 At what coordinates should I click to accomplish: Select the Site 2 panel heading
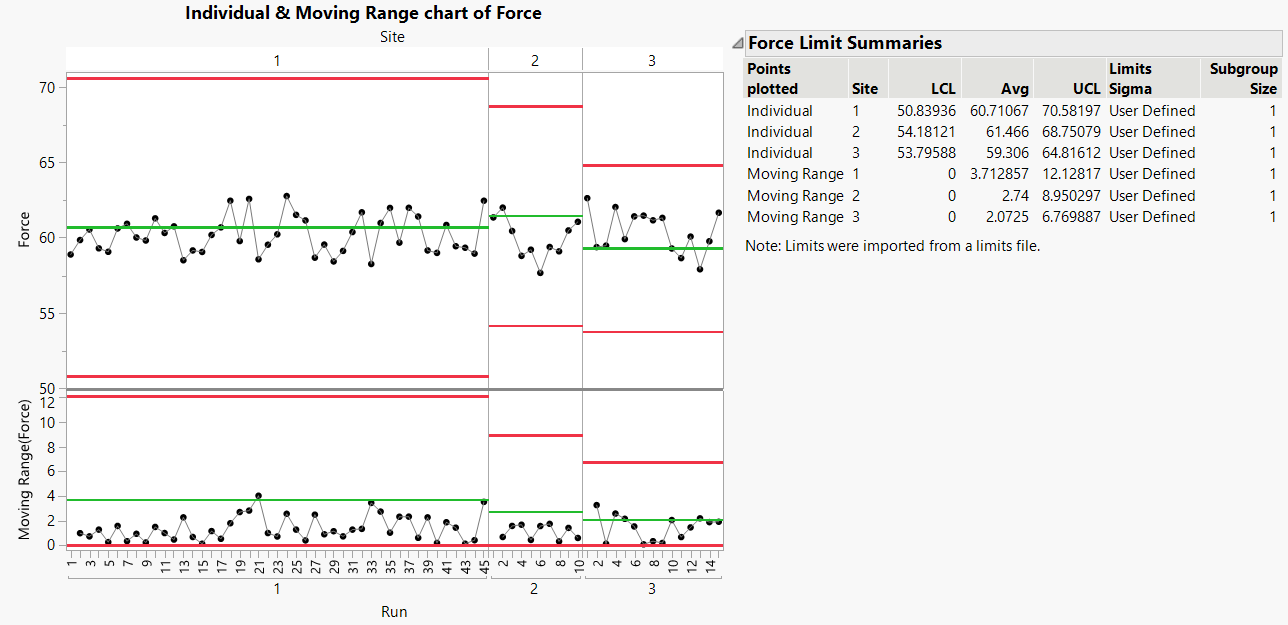pos(534,60)
